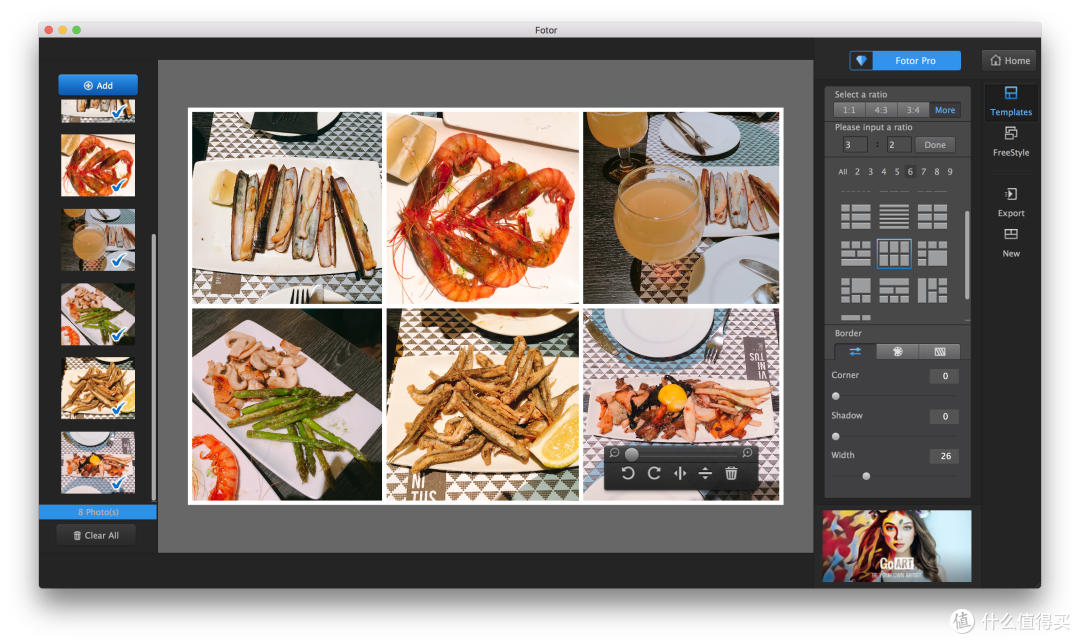Click red prawns photo in collage
This screenshot has height=644, width=1080.
[x=483, y=207]
